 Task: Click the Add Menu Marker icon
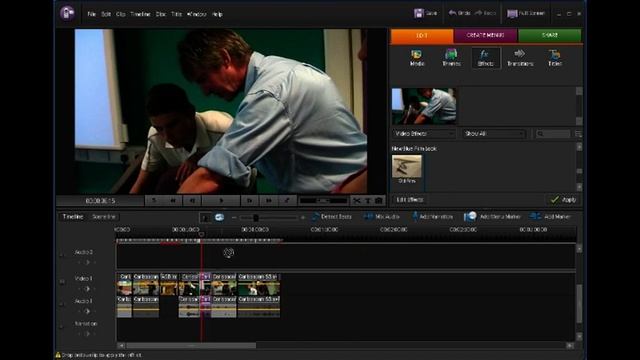(x=470, y=216)
